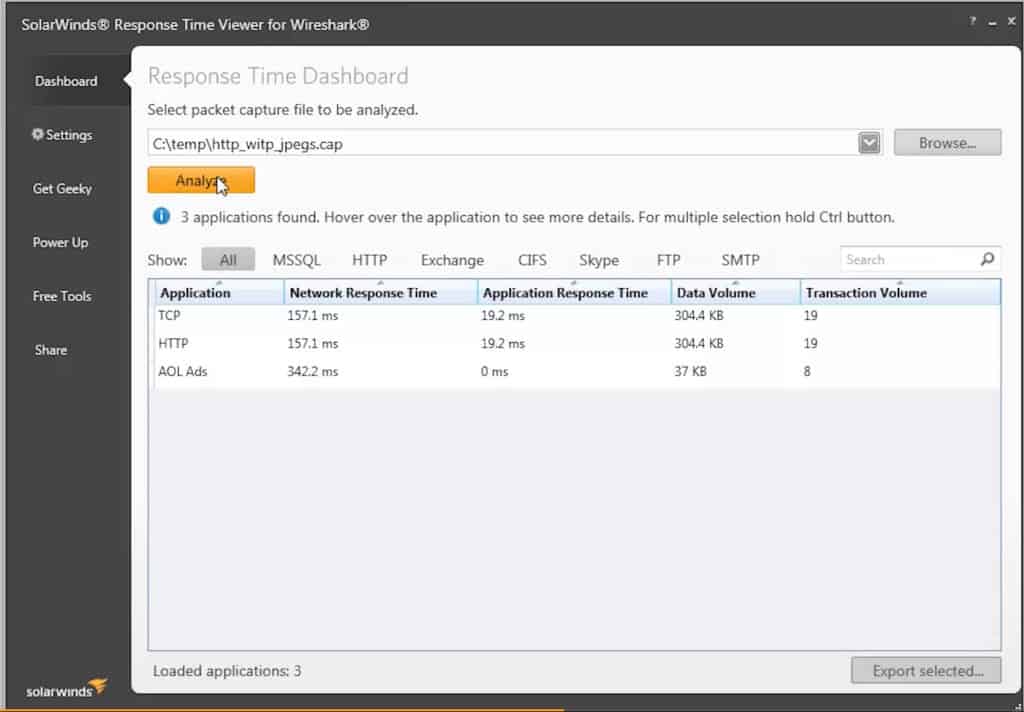Open the Power Up section

pyautogui.click(x=60, y=242)
